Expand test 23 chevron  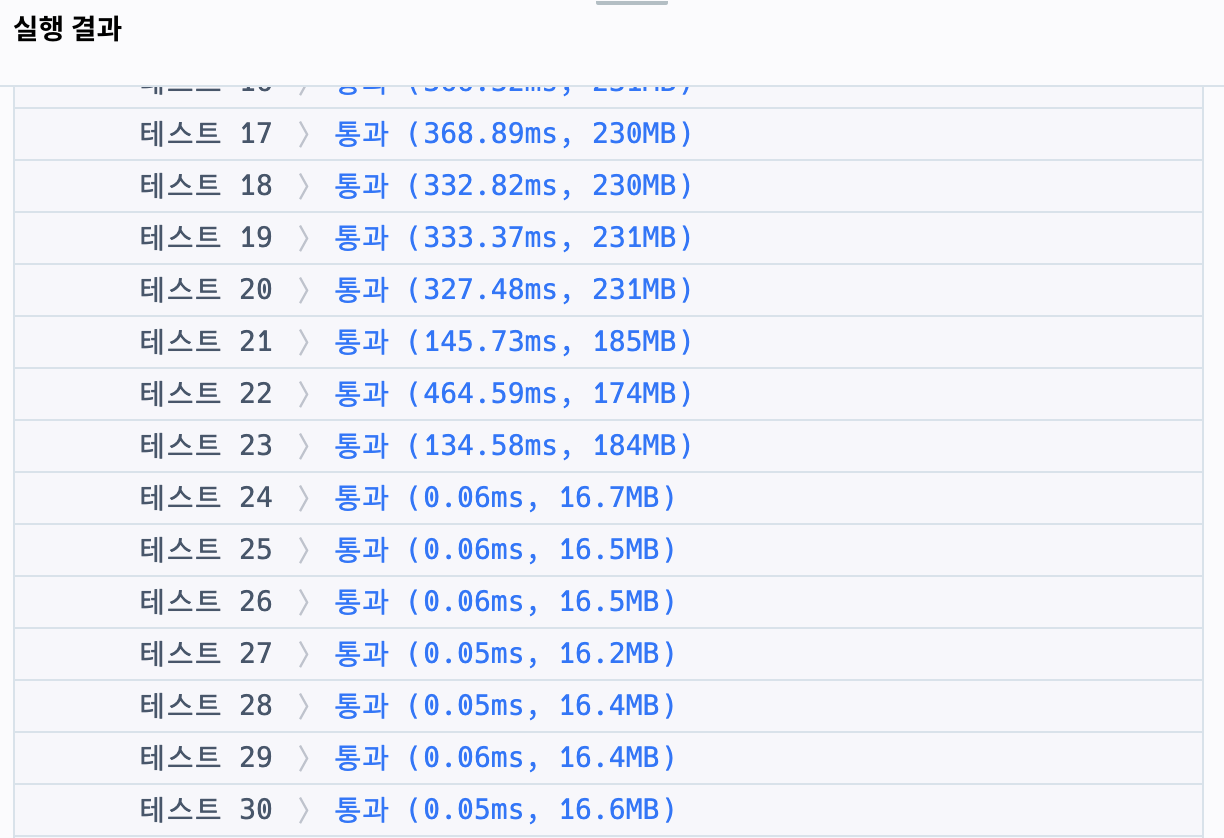303,446
